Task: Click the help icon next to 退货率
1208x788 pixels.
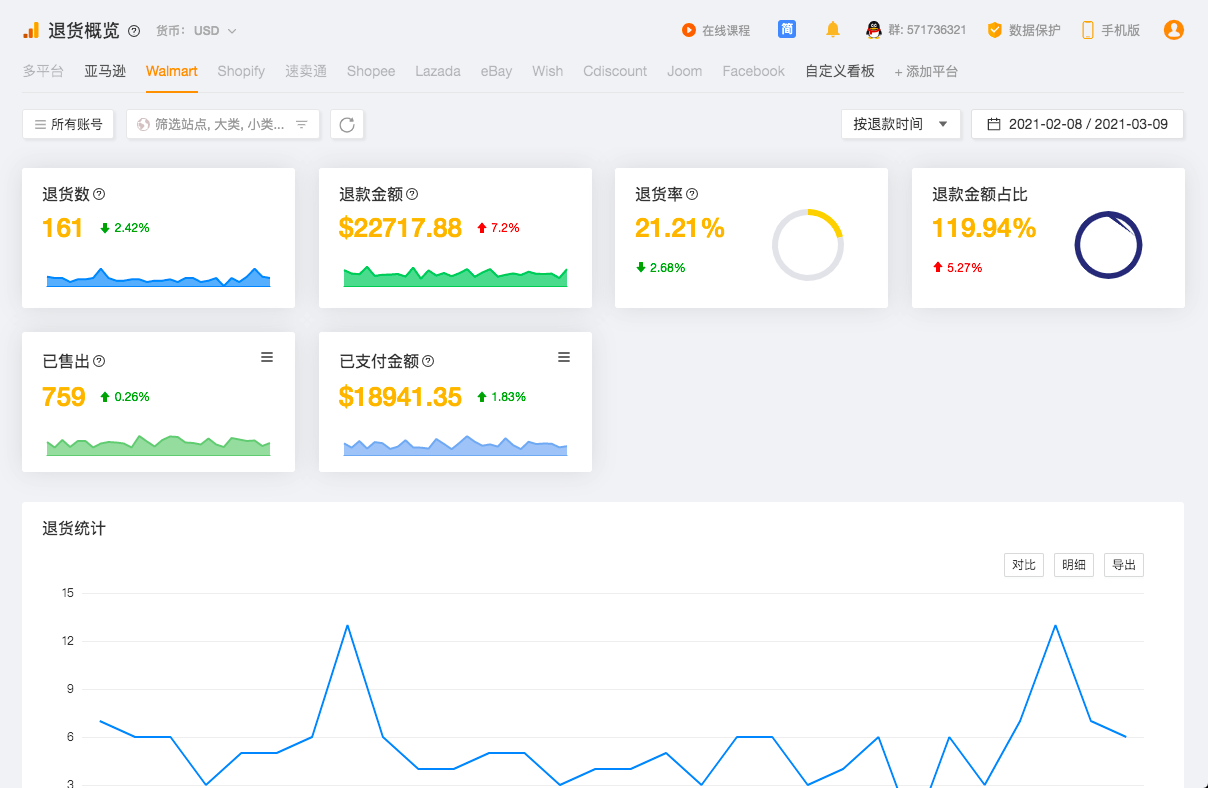Action: [692, 194]
